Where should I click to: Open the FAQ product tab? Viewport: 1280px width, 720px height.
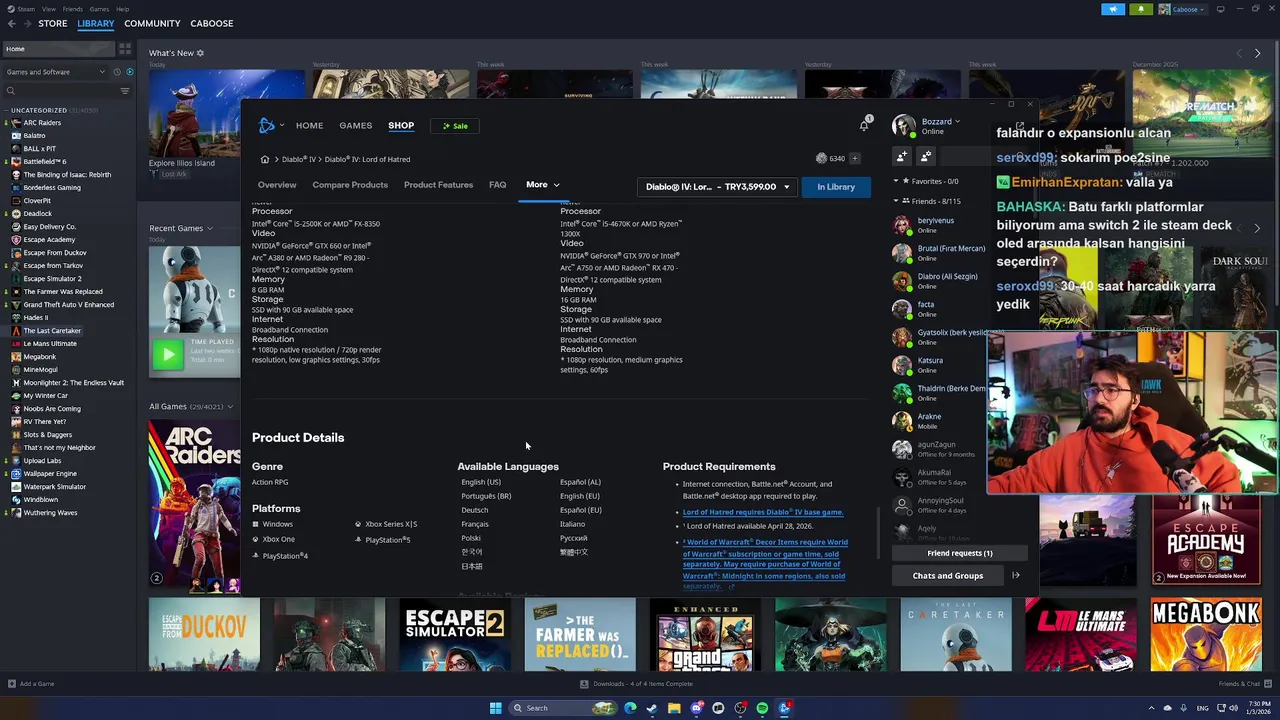(x=497, y=185)
